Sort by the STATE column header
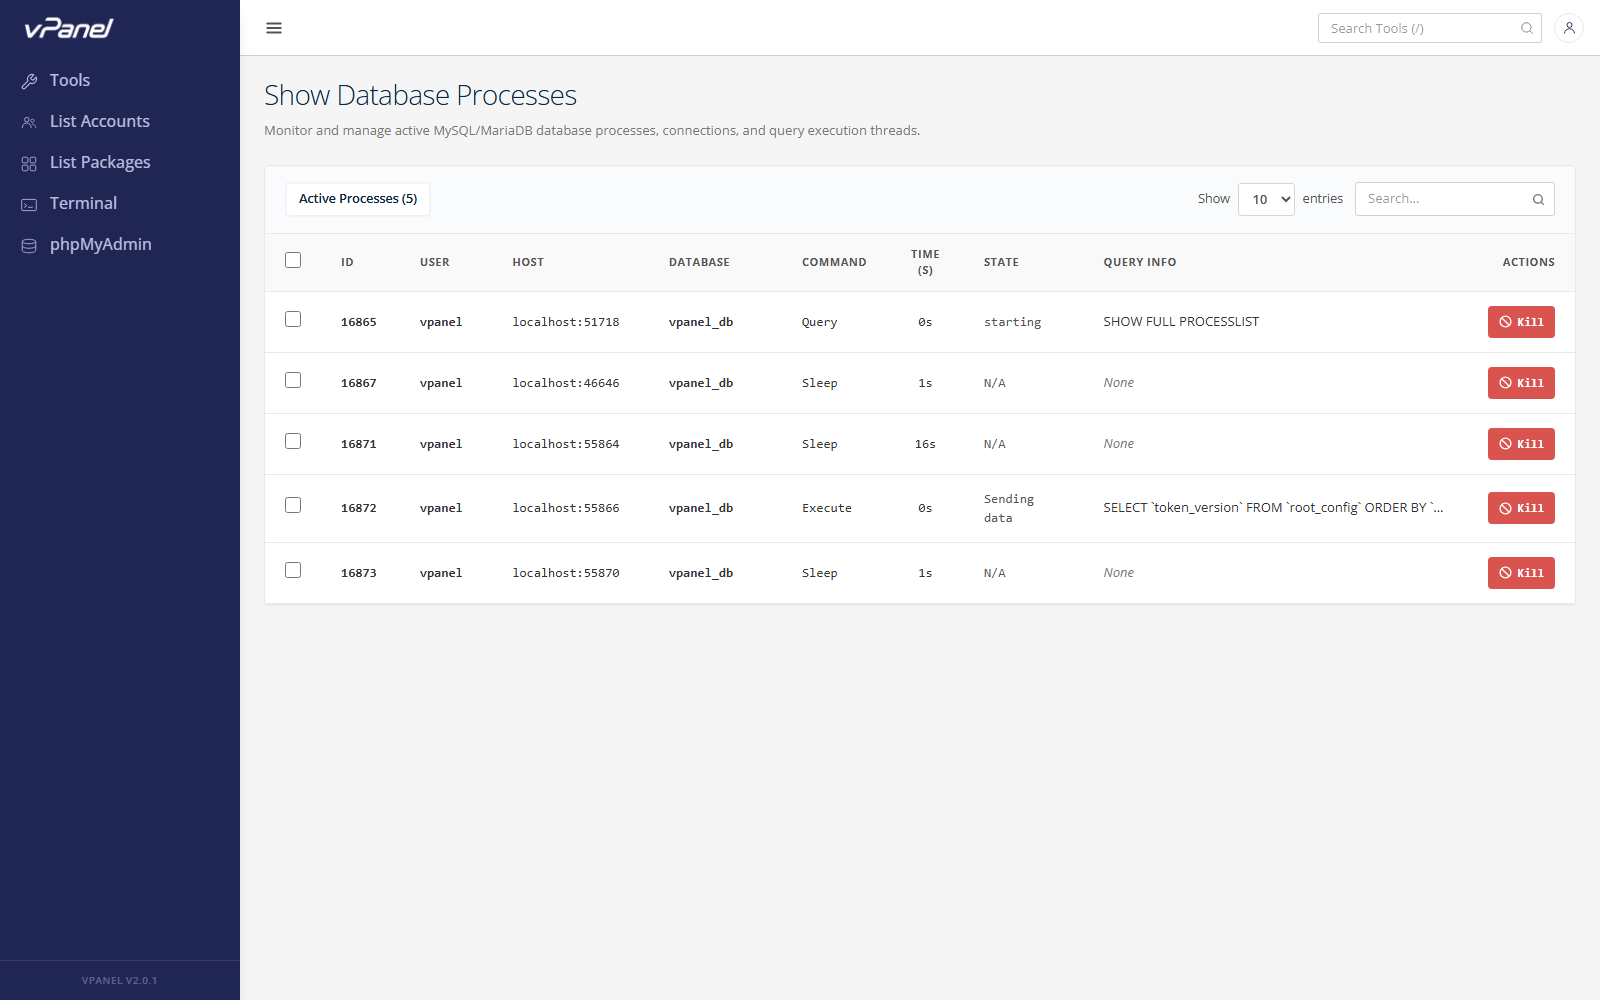The height and width of the screenshot is (1000, 1600). (x=1001, y=262)
